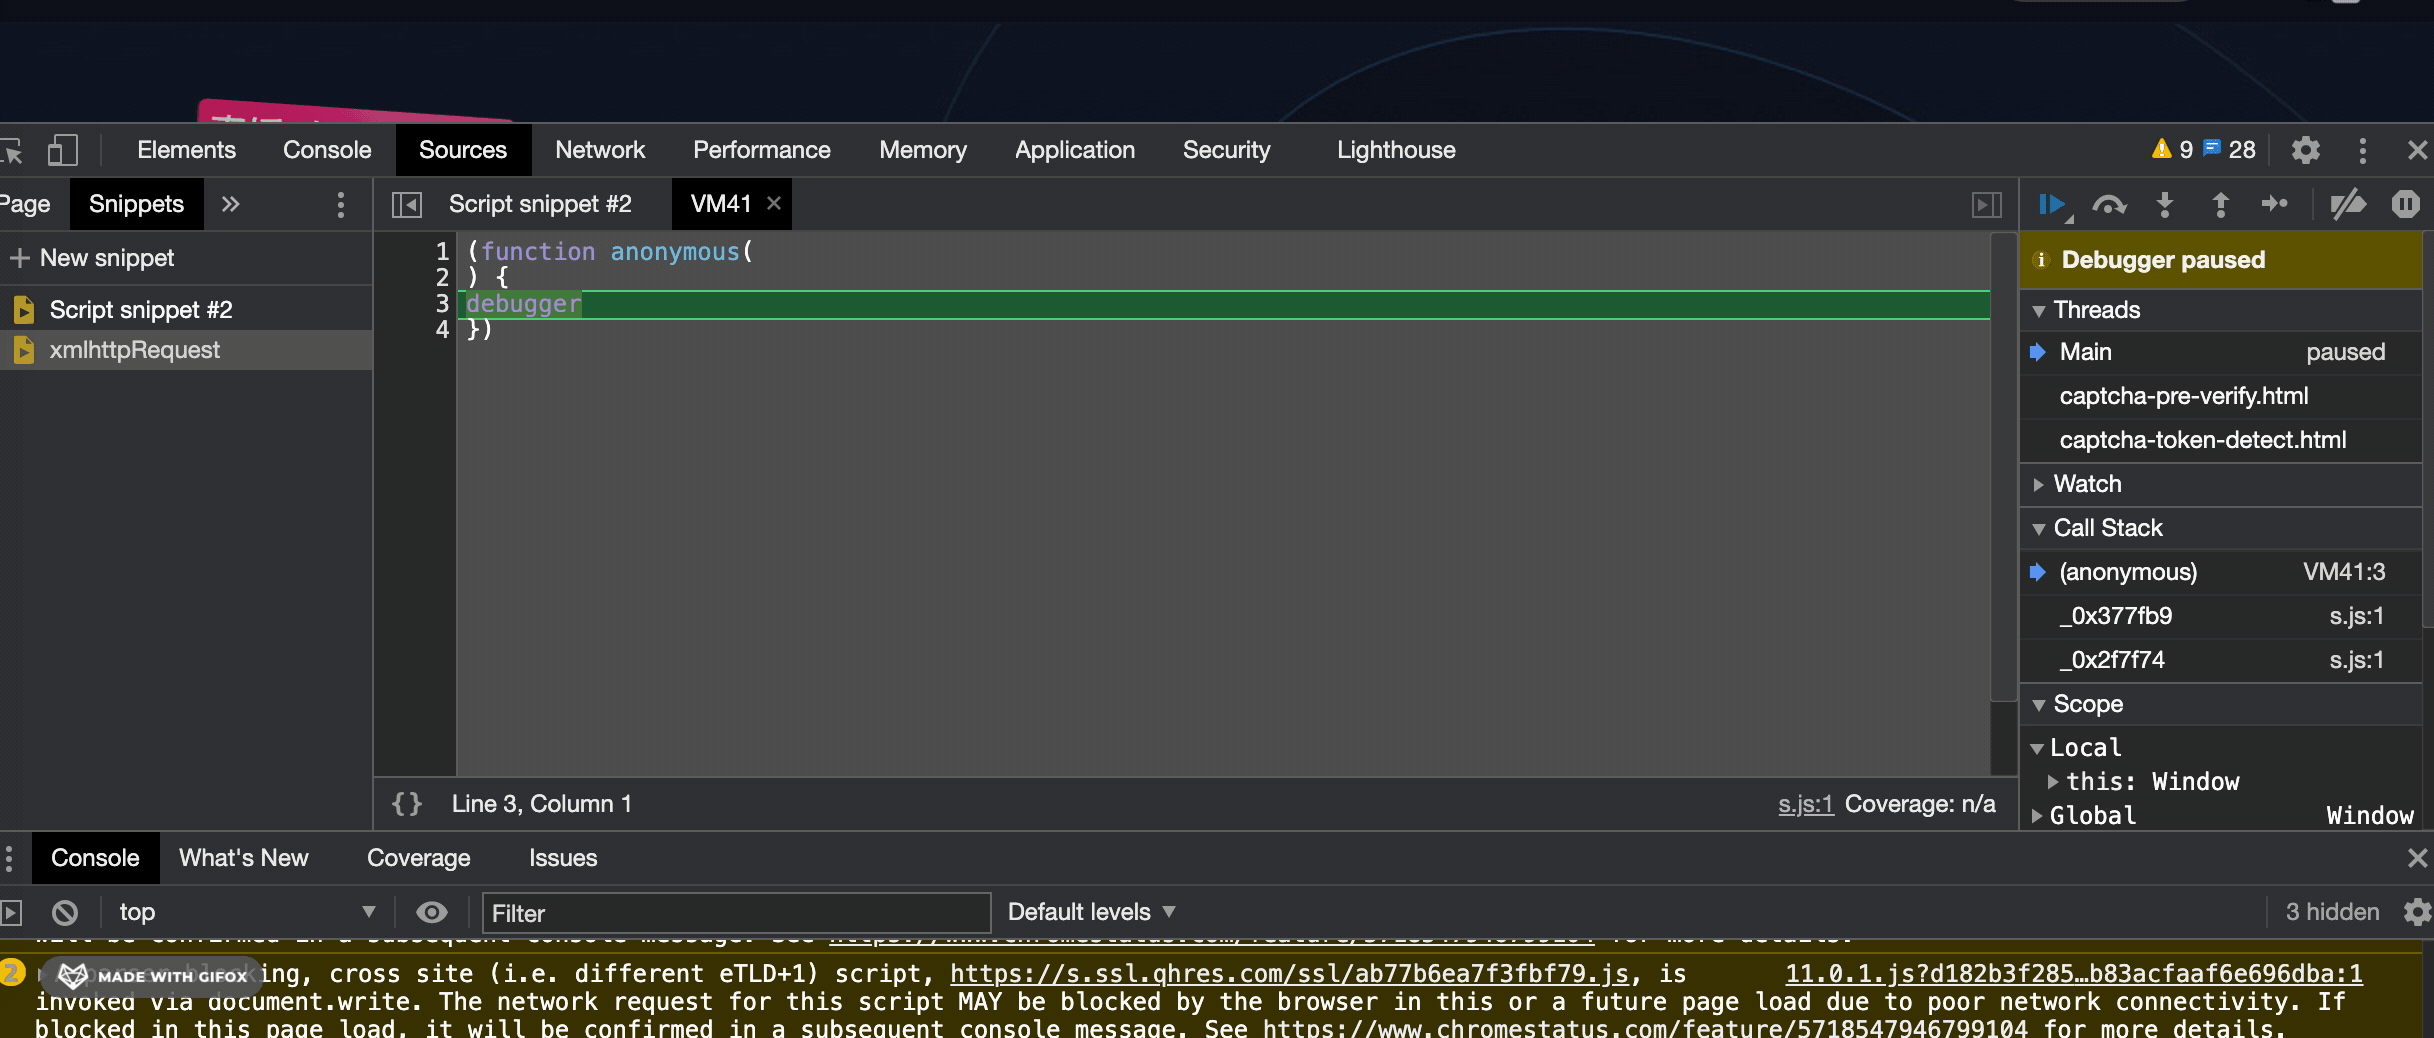Pretty print the source with braces icon
2434x1038 pixels.
[x=407, y=804]
